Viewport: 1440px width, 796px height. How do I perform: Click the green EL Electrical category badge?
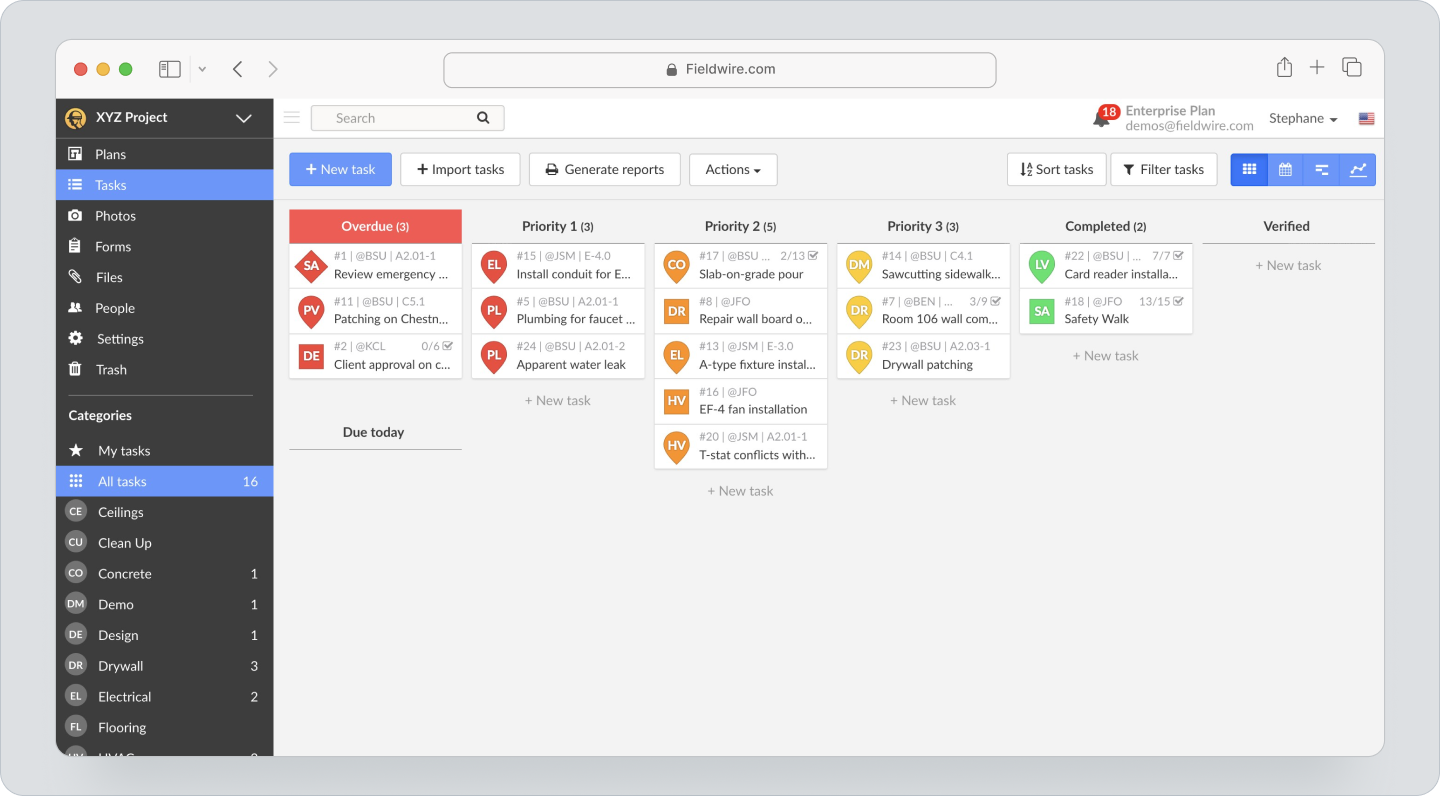[x=75, y=696]
